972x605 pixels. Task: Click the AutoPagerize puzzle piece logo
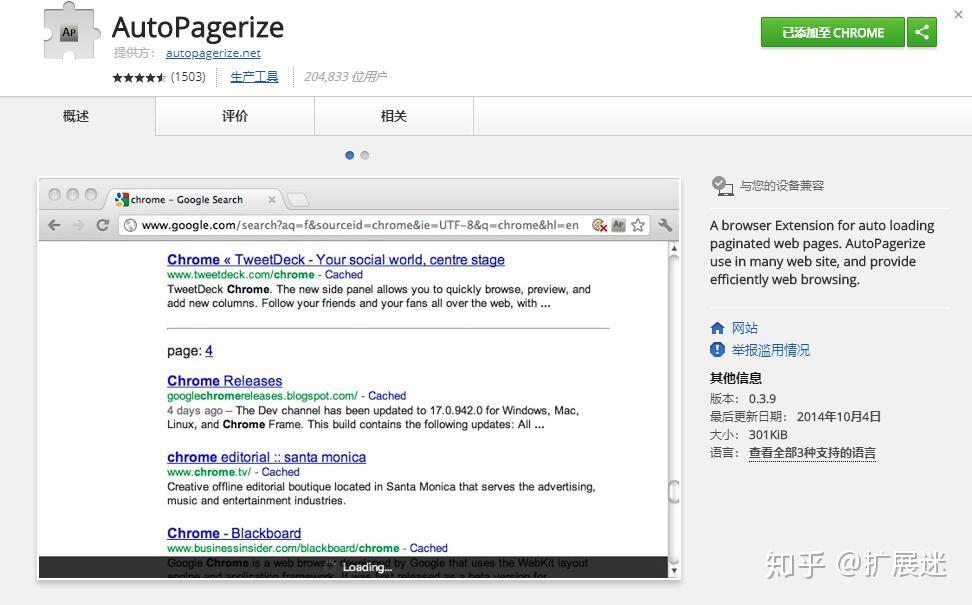click(x=70, y=32)
